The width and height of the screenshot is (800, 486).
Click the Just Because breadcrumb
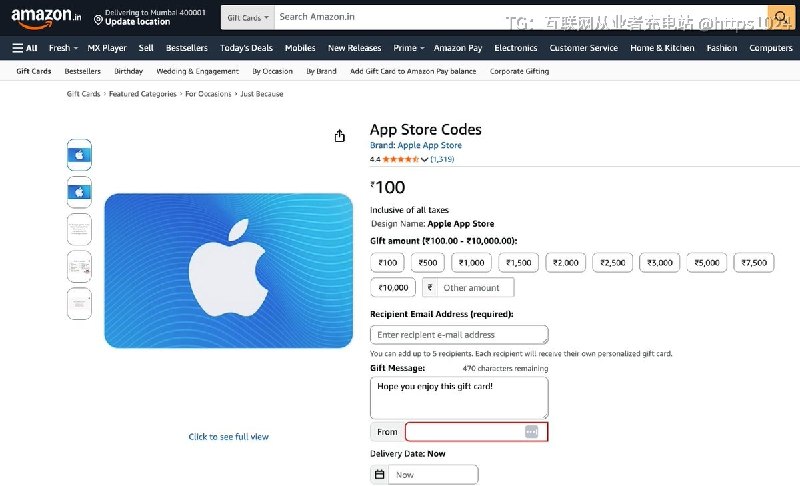click(x=262, y=94)
